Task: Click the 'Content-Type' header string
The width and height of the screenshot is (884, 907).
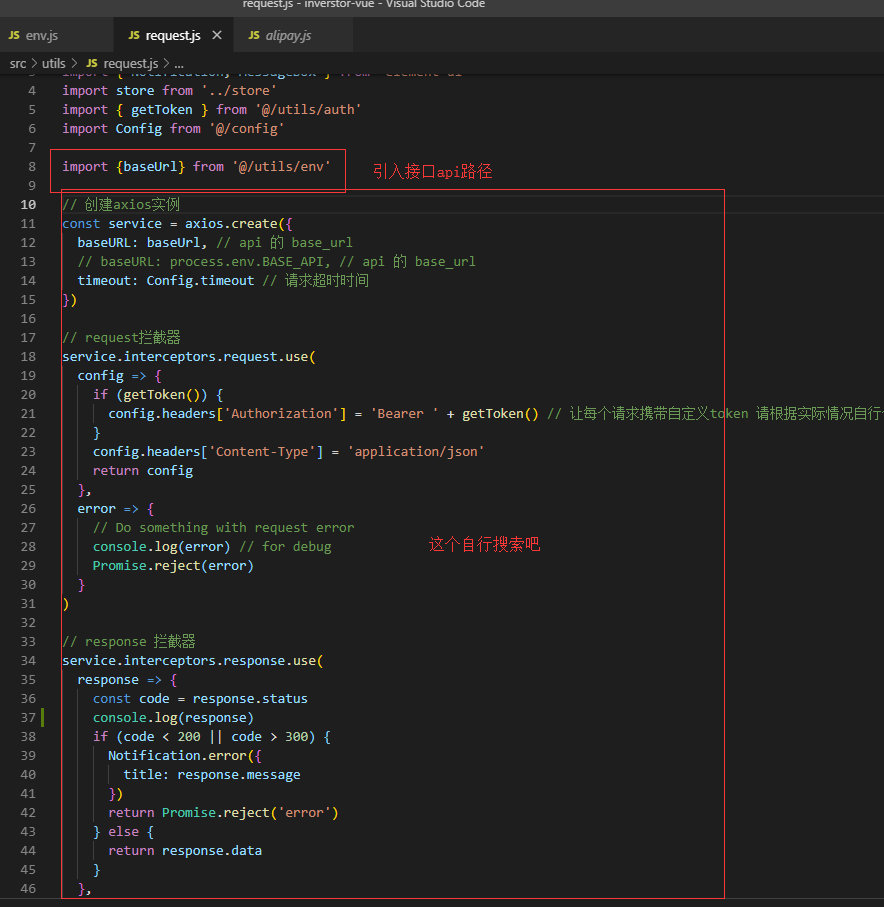Action: click(262, 452)
